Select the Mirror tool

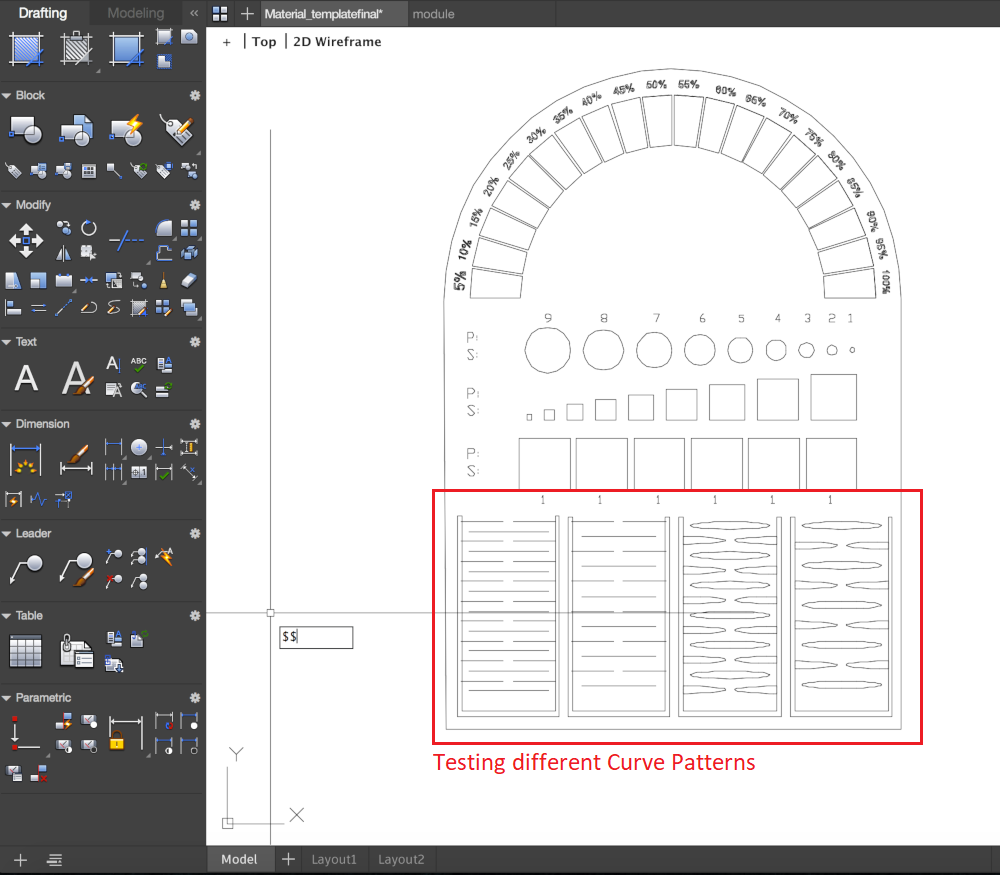[63, 254]
